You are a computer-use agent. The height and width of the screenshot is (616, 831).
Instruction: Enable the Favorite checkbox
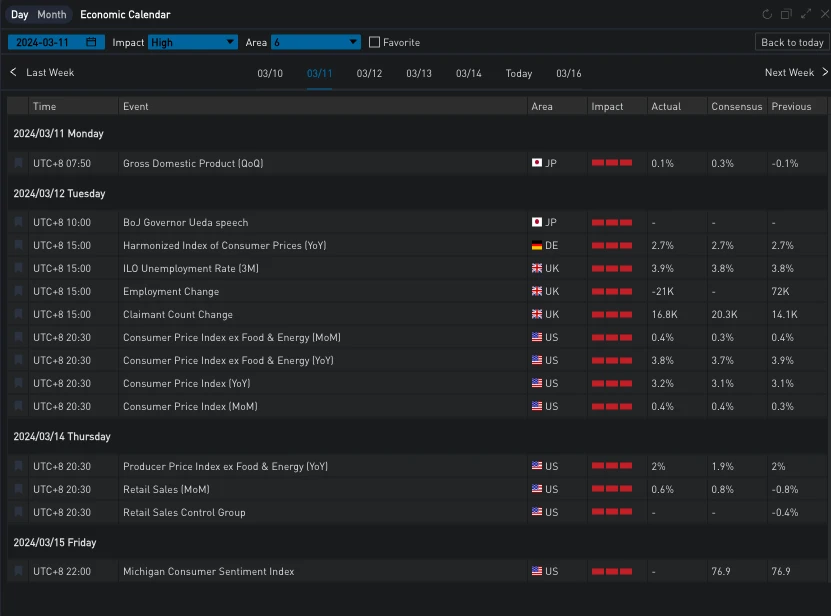pos(375,42)
